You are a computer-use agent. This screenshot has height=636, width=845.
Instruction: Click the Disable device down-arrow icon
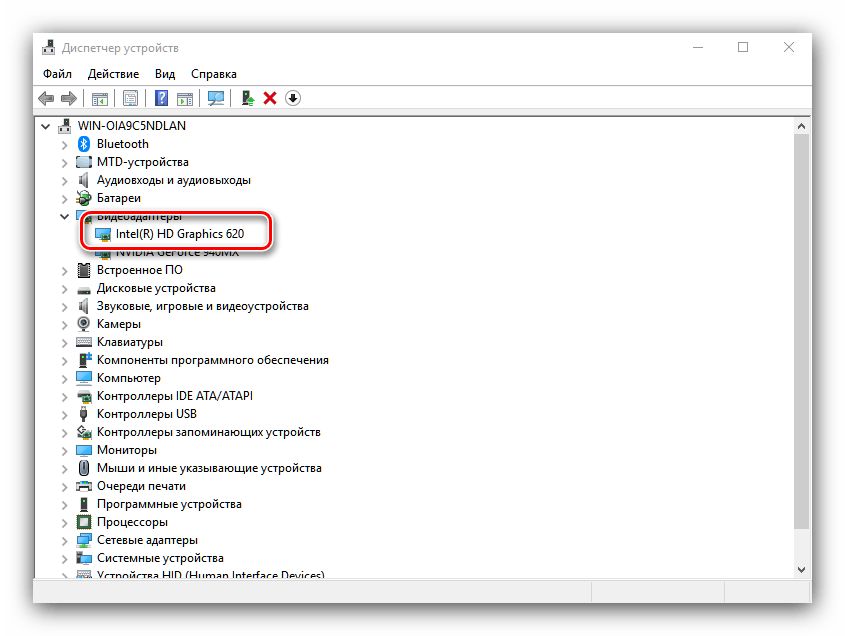293,98
